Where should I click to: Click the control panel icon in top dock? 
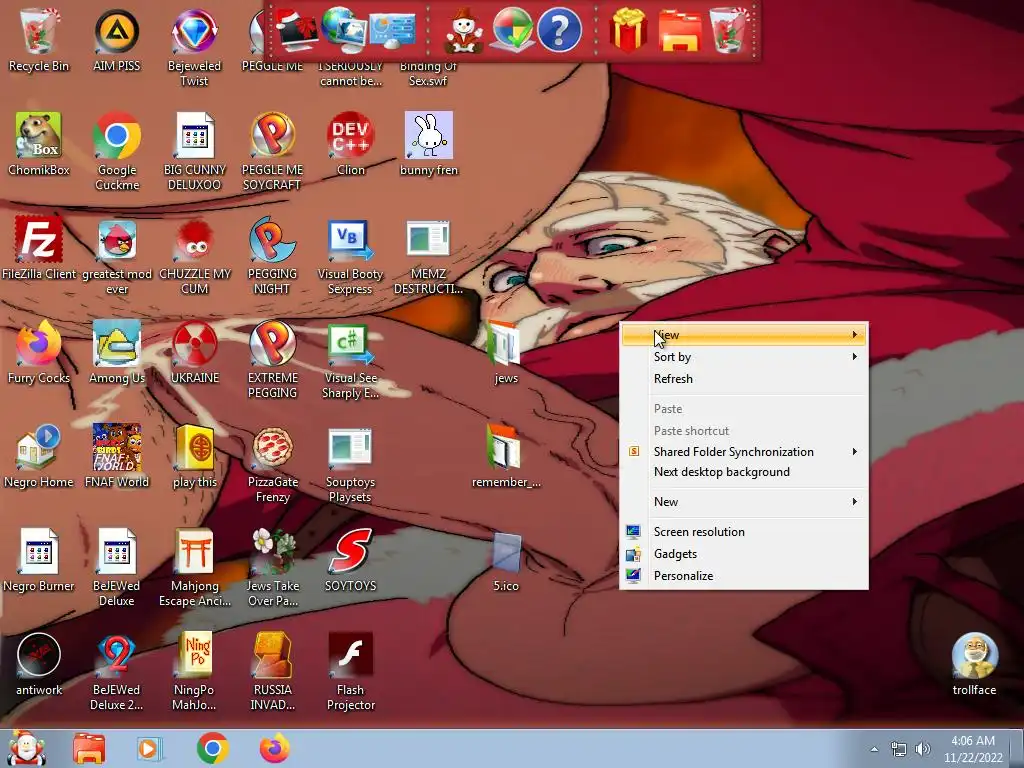point(392,30)
